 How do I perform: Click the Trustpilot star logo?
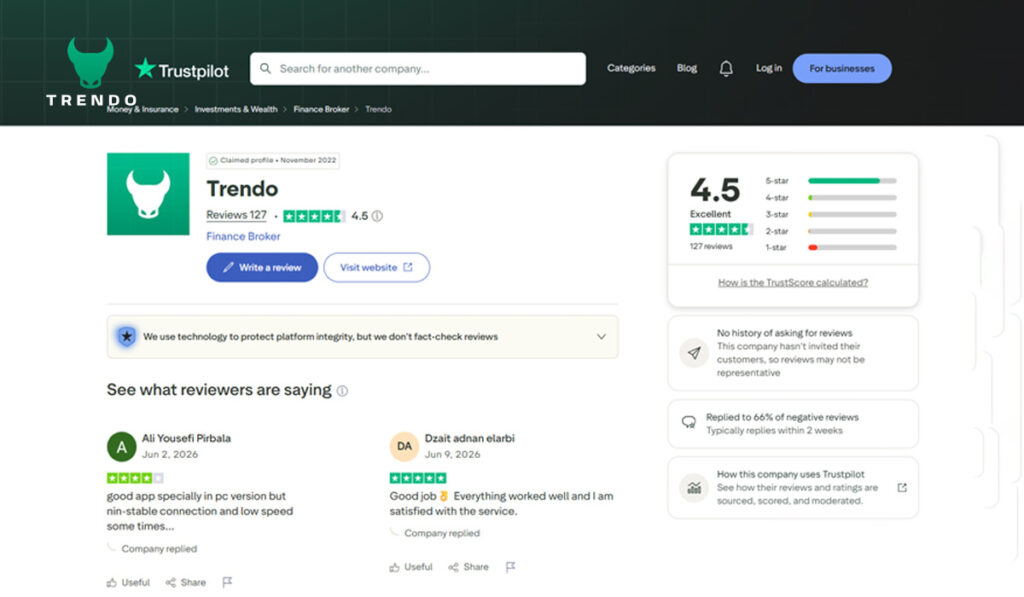[x=145, y=68]
